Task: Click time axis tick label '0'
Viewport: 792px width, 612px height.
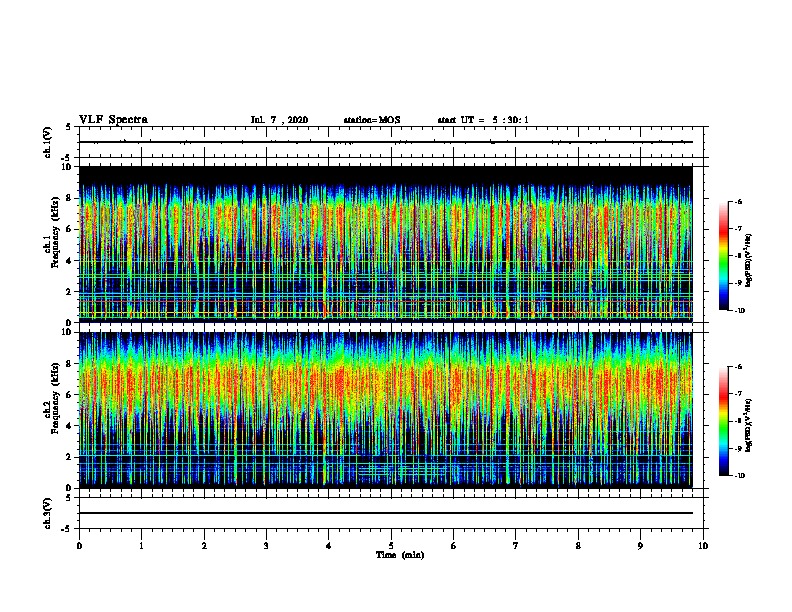Action: 79,546
